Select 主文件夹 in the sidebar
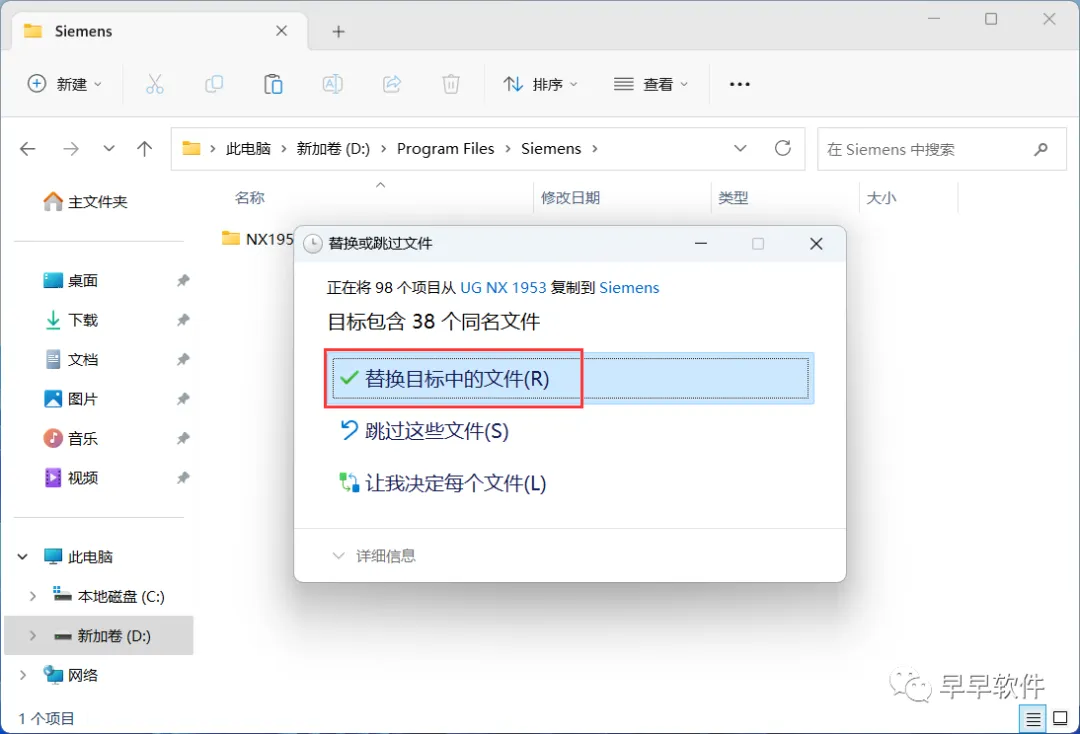1080x734 pixels. coord(85,202)
